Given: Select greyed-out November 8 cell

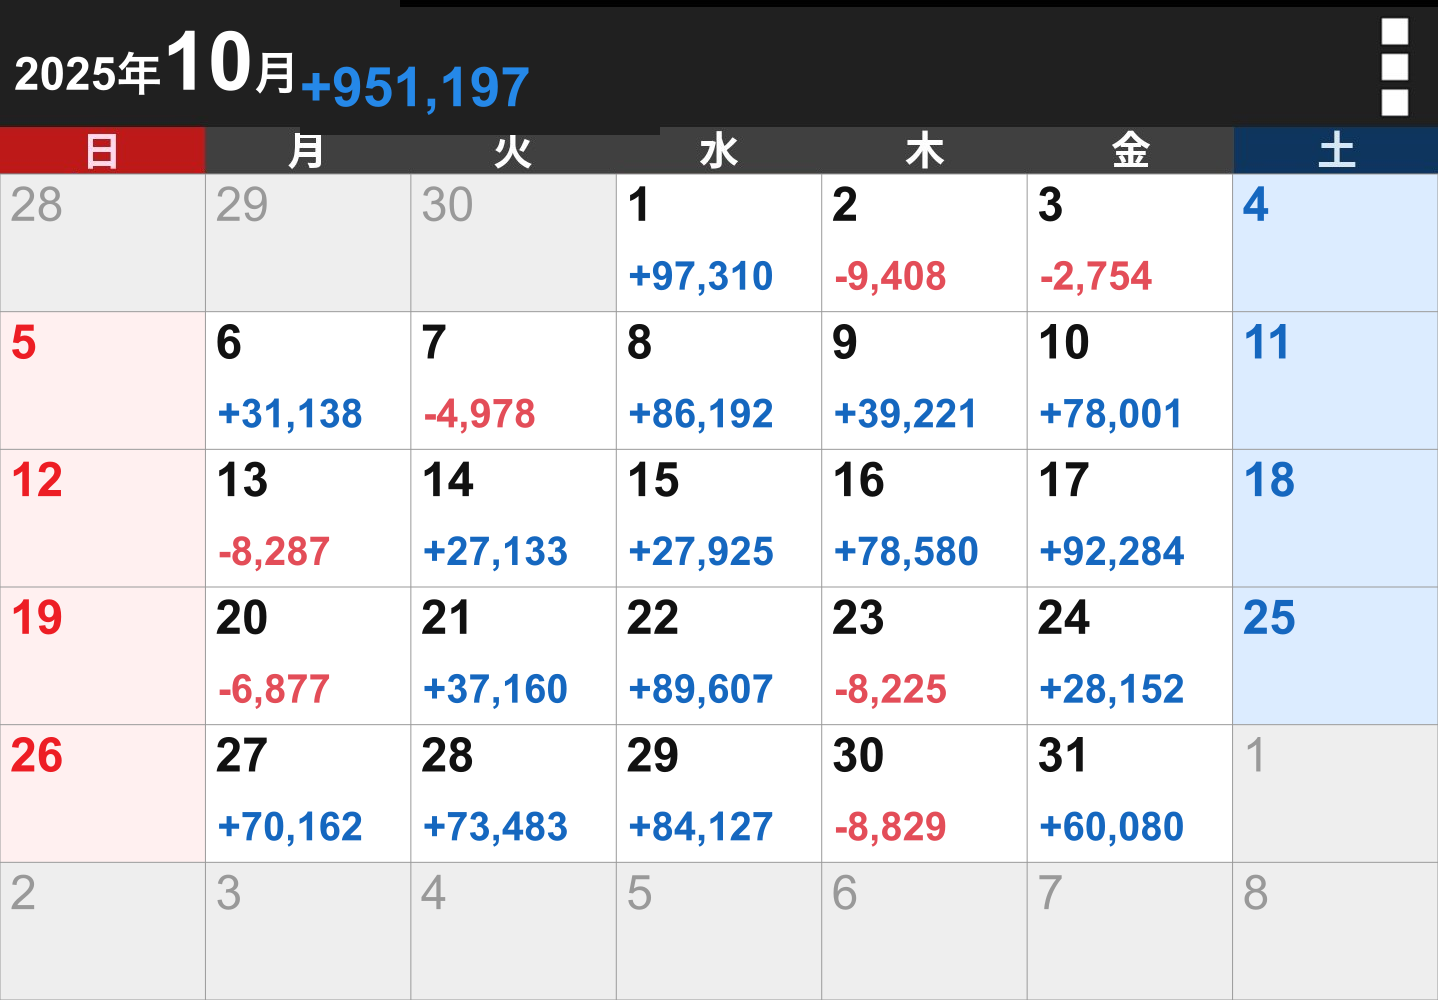Looking at the screenshot, I should click(x=1336, y=931).
